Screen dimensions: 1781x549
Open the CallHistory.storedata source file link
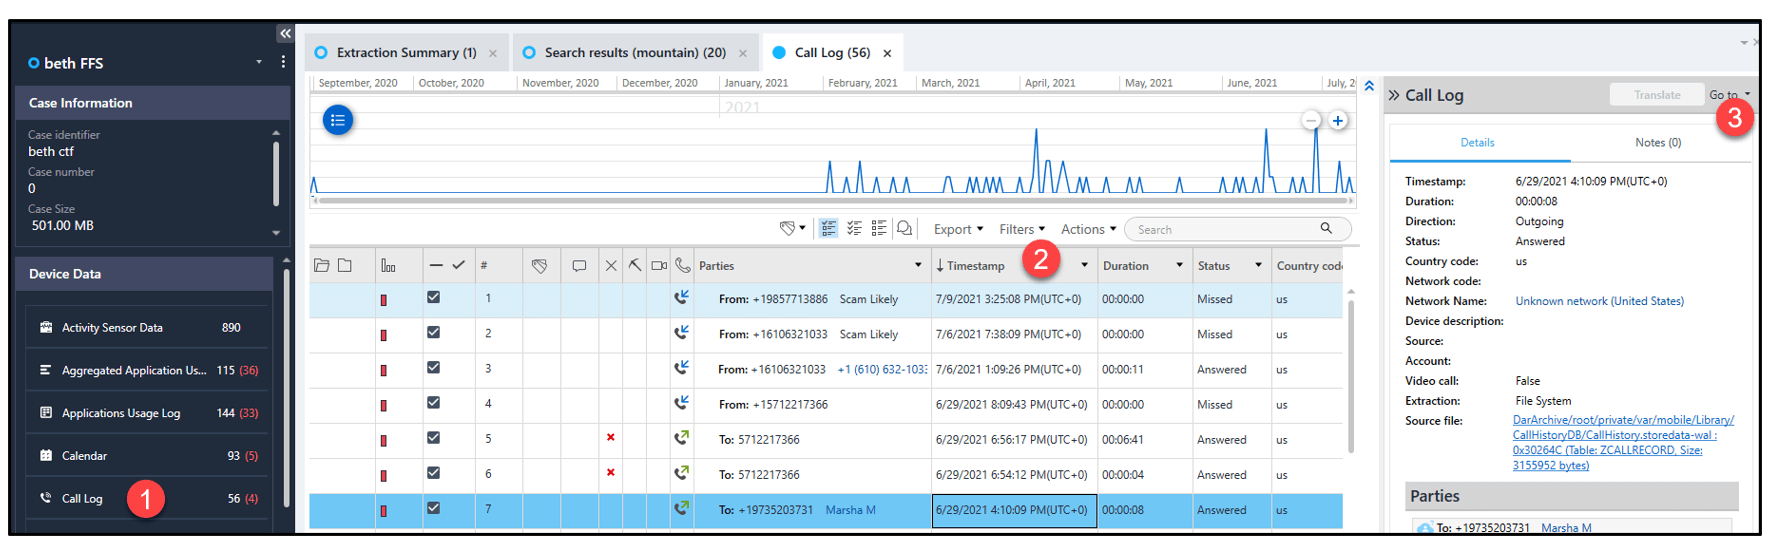pos(1623,443)
